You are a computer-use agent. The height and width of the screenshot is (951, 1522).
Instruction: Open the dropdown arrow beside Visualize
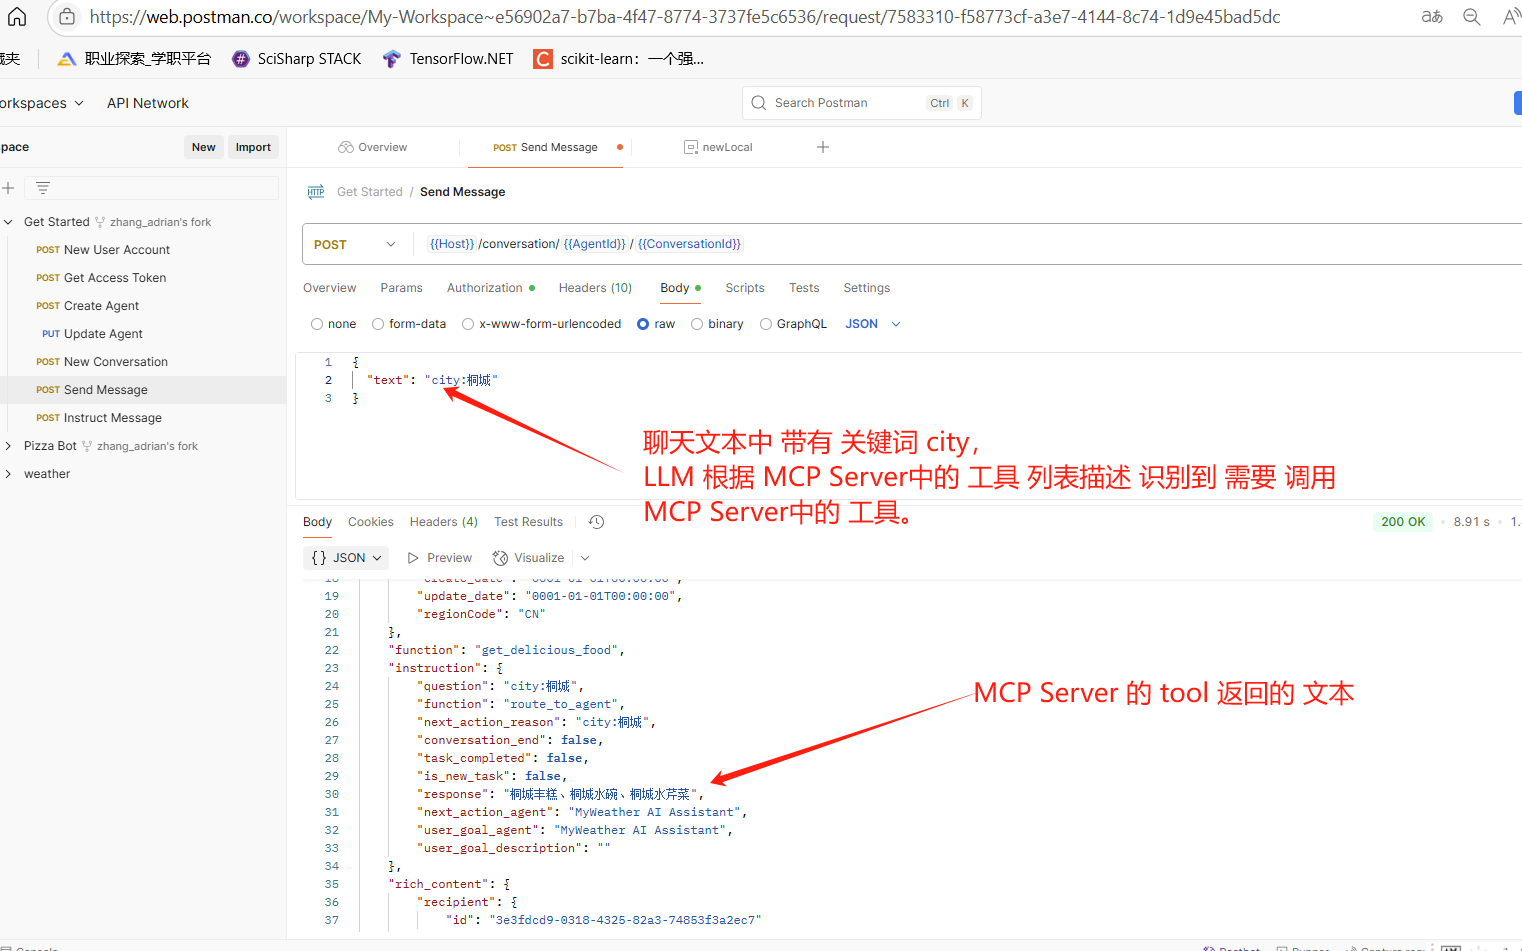tap(585, 558)
